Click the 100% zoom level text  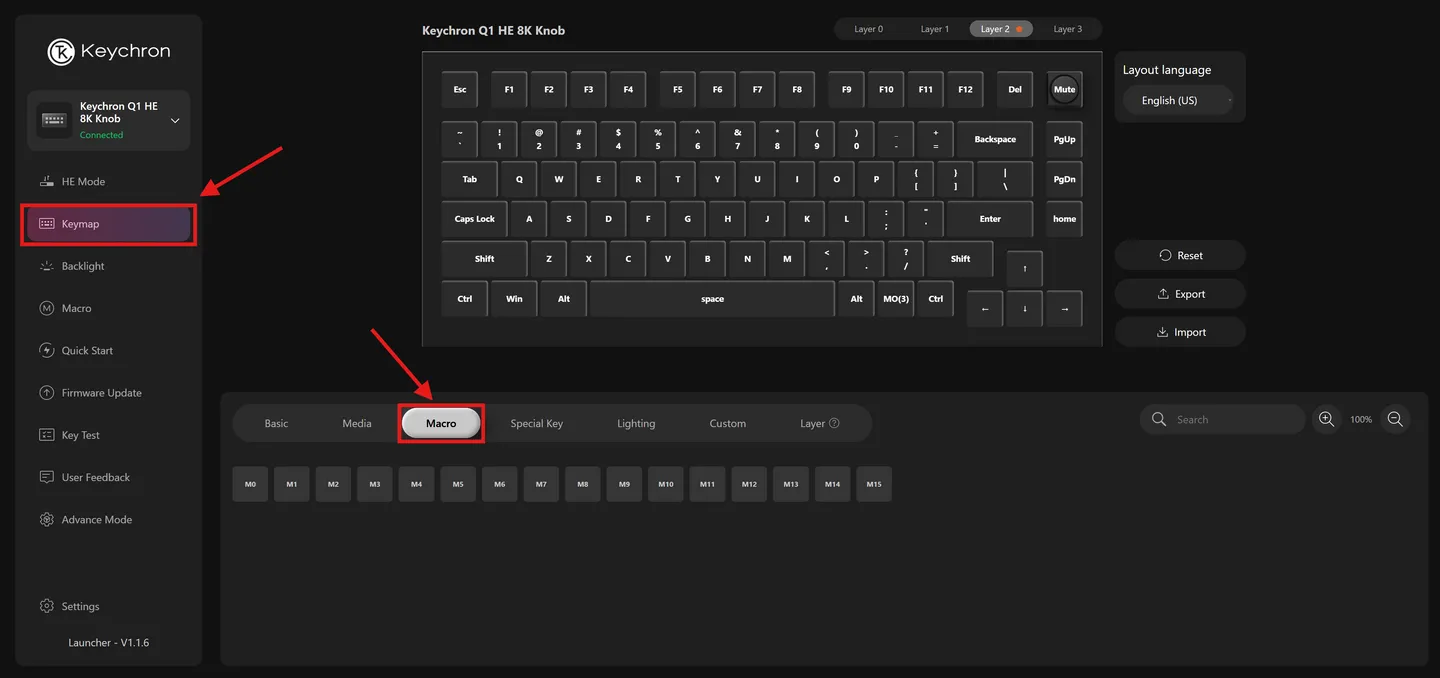click(x=1361, y=420)
